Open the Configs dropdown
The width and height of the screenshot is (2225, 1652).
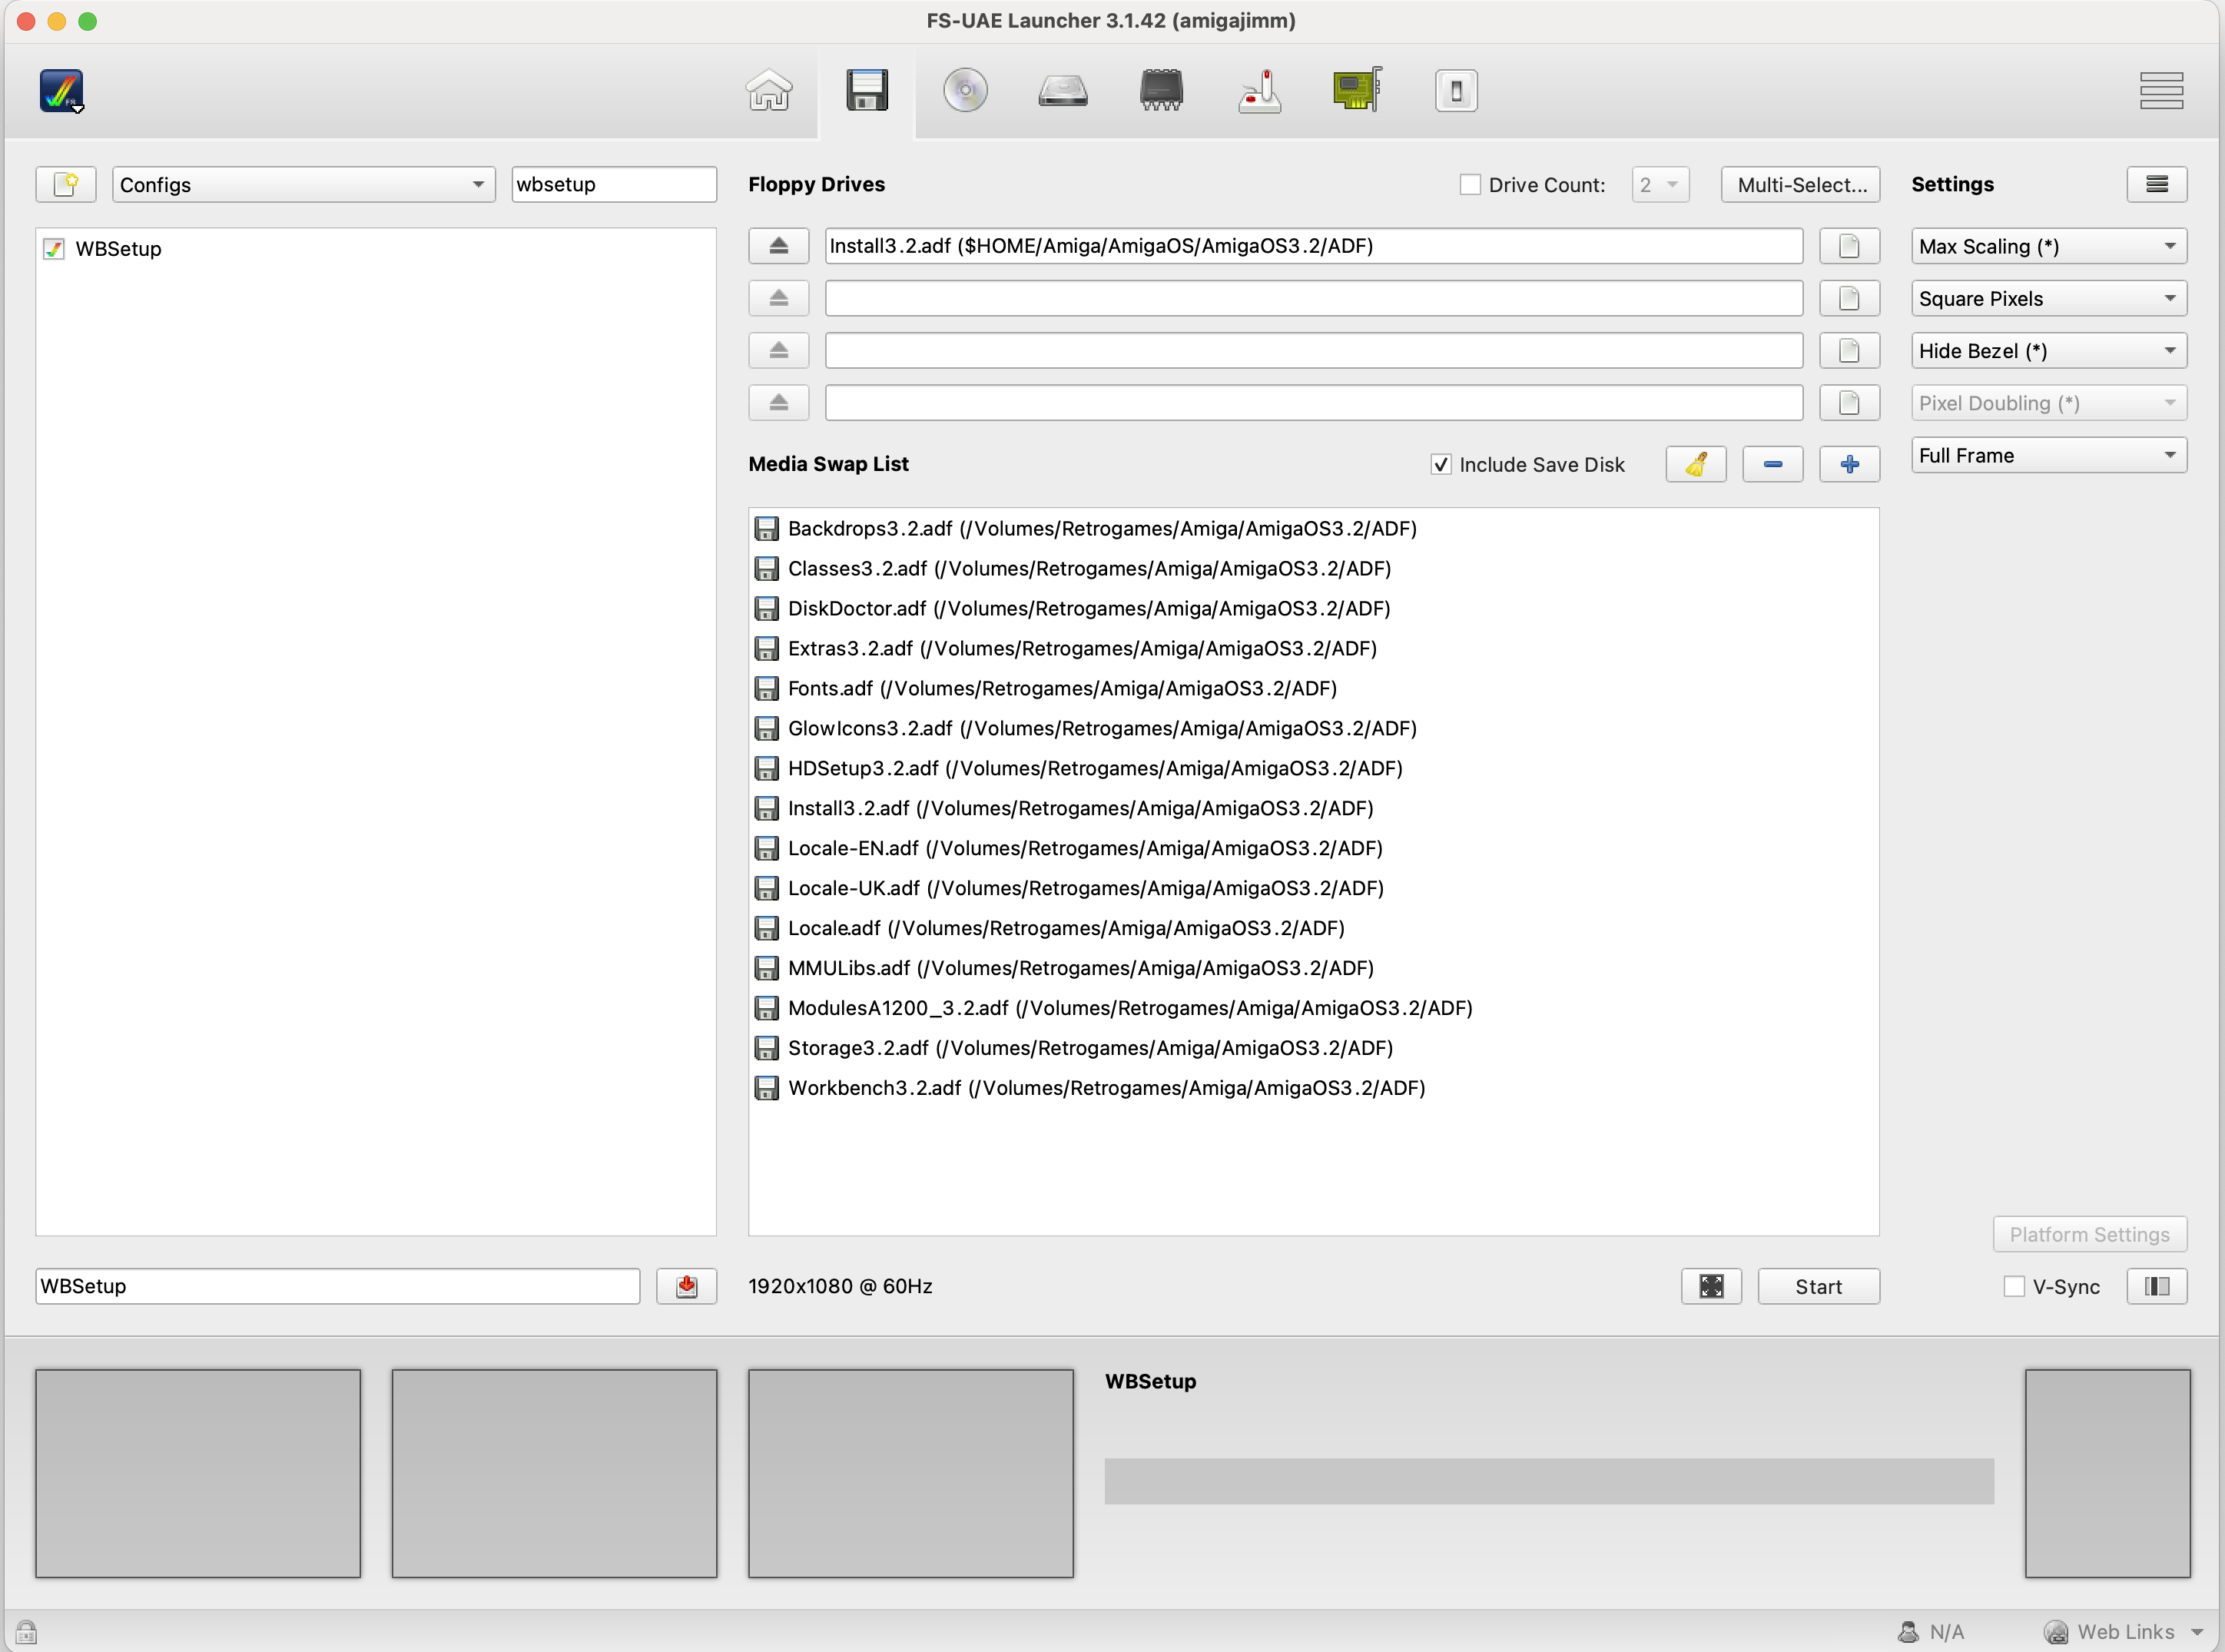coord(303,185)
